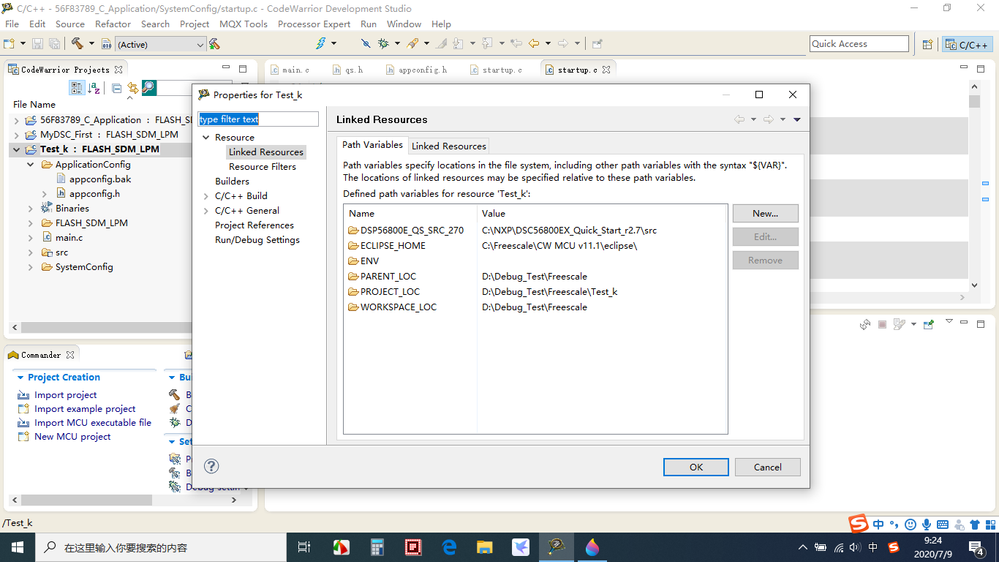Click the help question mark in Properties dialog
Viewport: 999px width, 562px height.
[x=212, y=466]
